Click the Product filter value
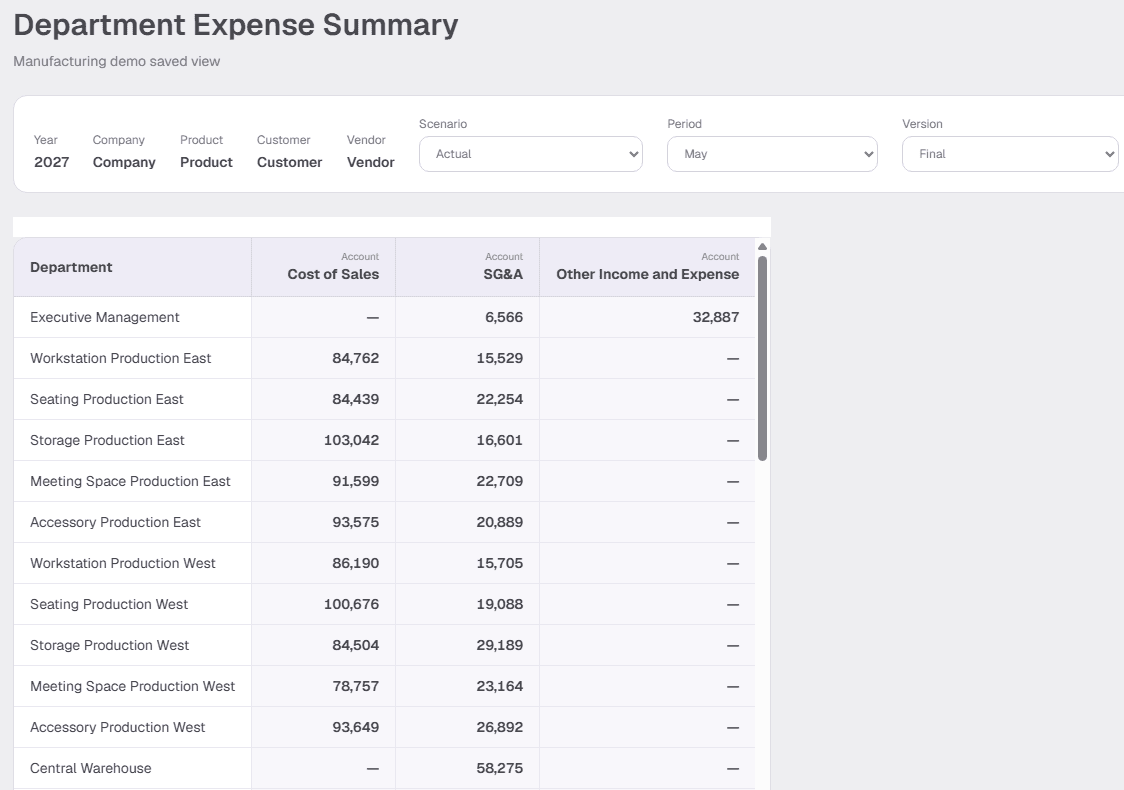Viewport: 1124px width, 790px height. [206, 162]
